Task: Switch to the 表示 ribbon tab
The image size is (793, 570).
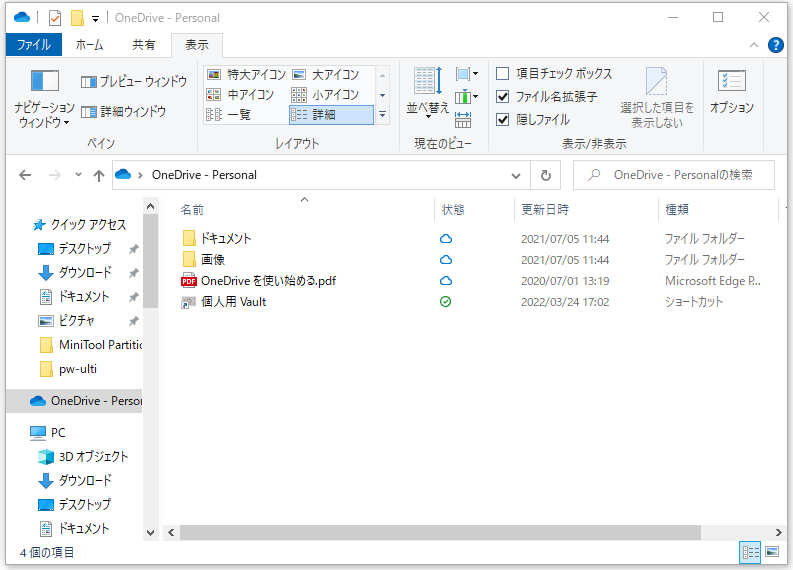Action: [x=197, y=45]
